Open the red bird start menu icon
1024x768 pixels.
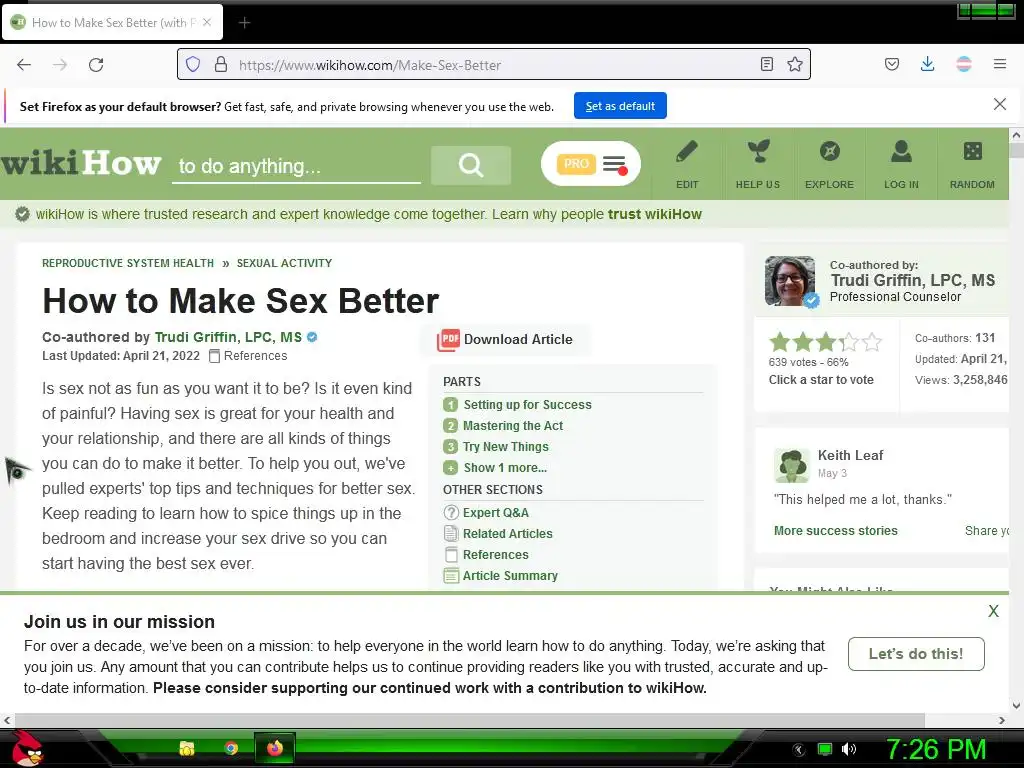pyautogui.click(x=27, y=748)
